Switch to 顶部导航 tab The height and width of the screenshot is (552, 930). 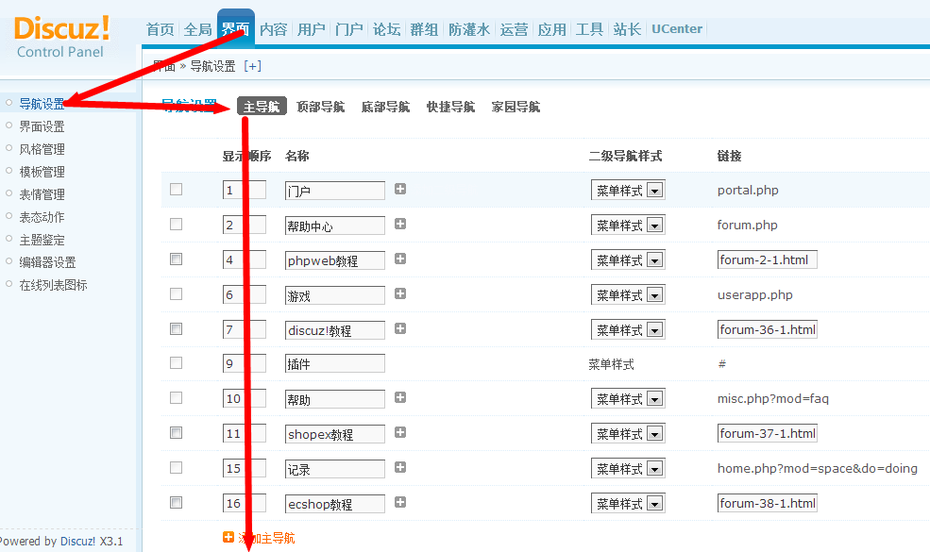(320, 107)
